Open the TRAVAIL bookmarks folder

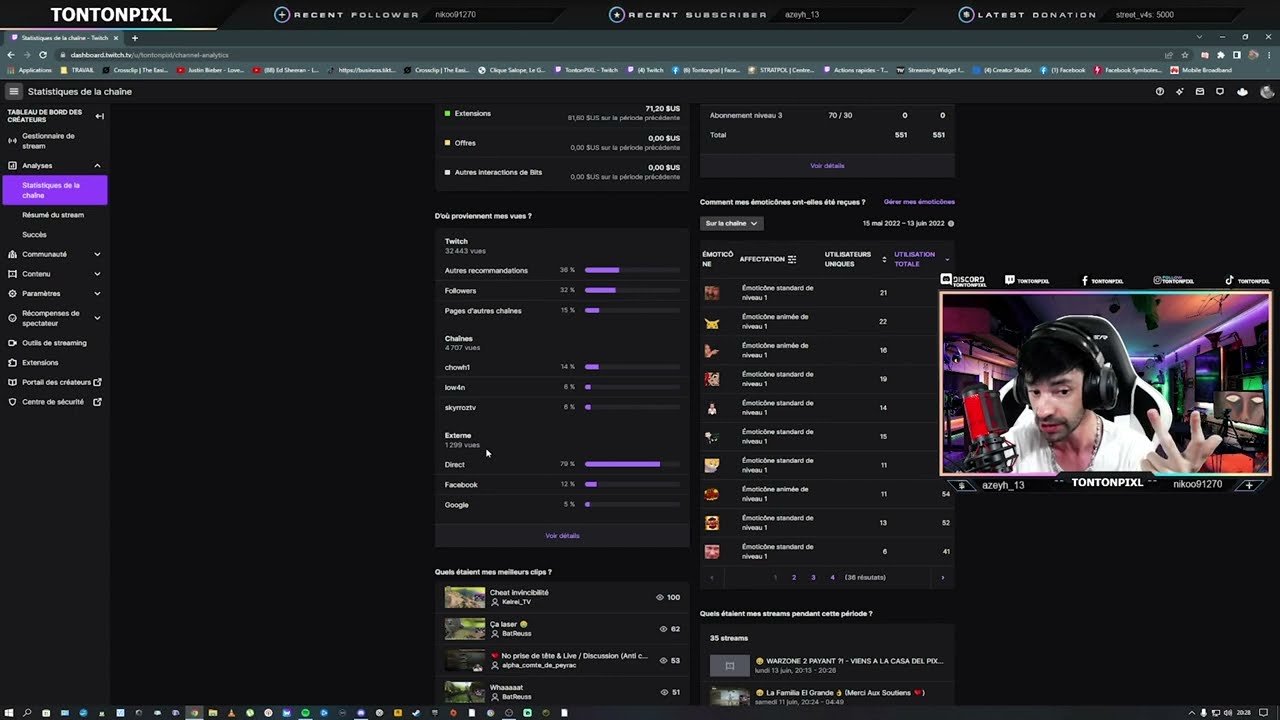[77, 70]
